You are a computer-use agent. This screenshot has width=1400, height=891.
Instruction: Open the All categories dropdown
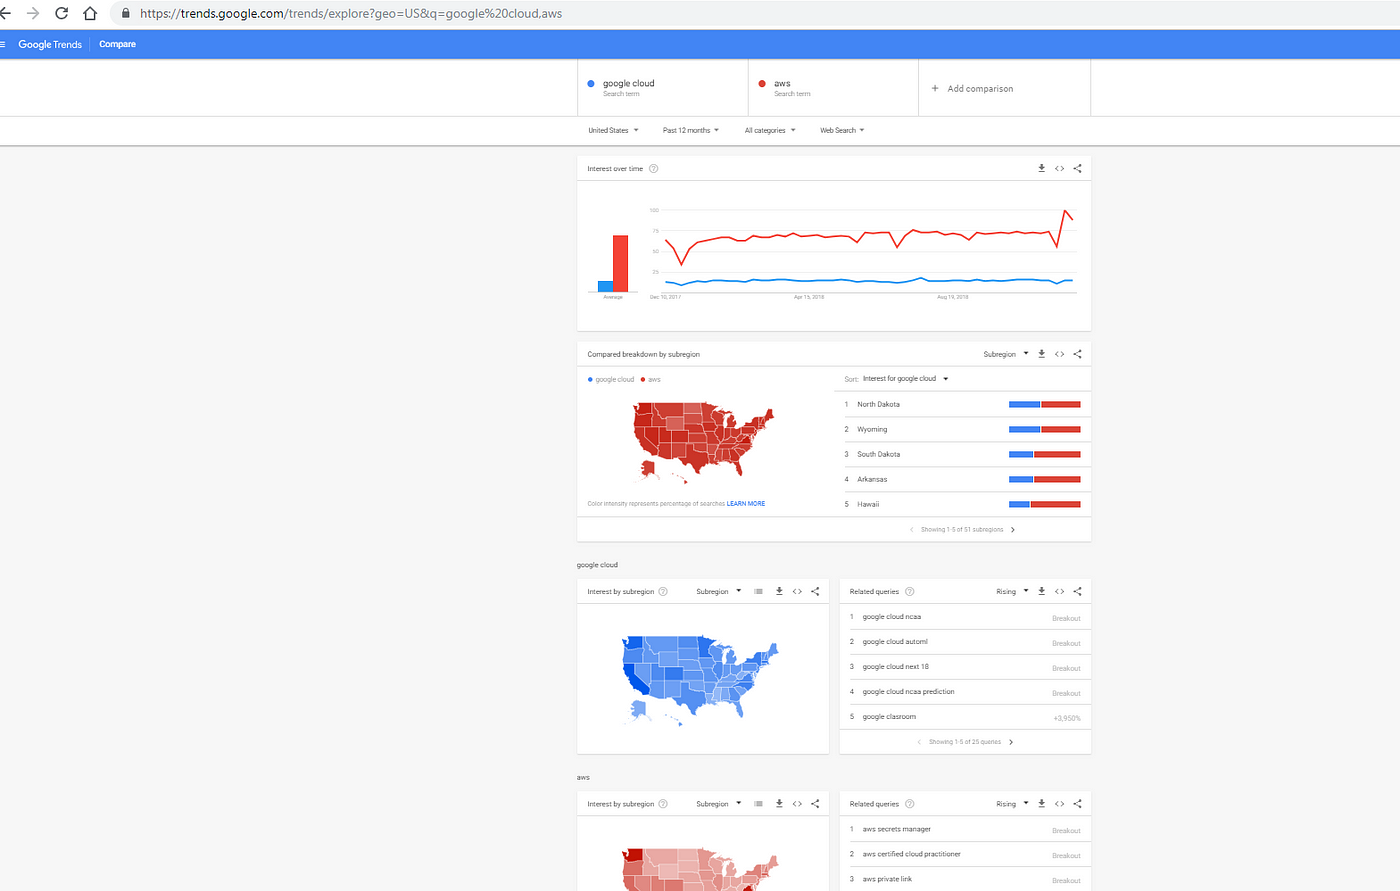tap(770, 130)
